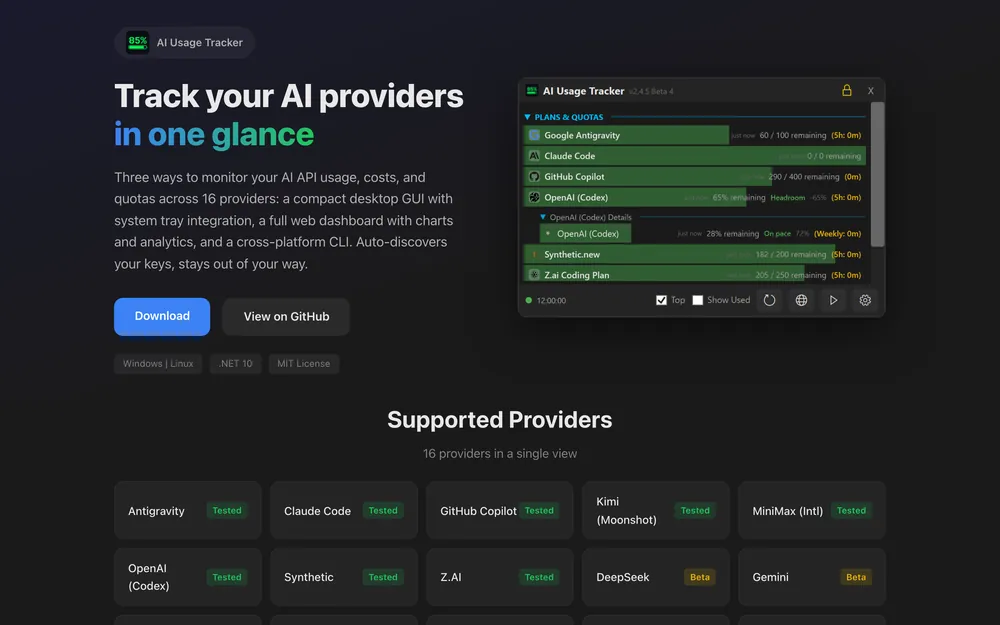Enable the Show Used checkbox
The width and height of the screenshot is (1000, 625).
tap(698, 300)
